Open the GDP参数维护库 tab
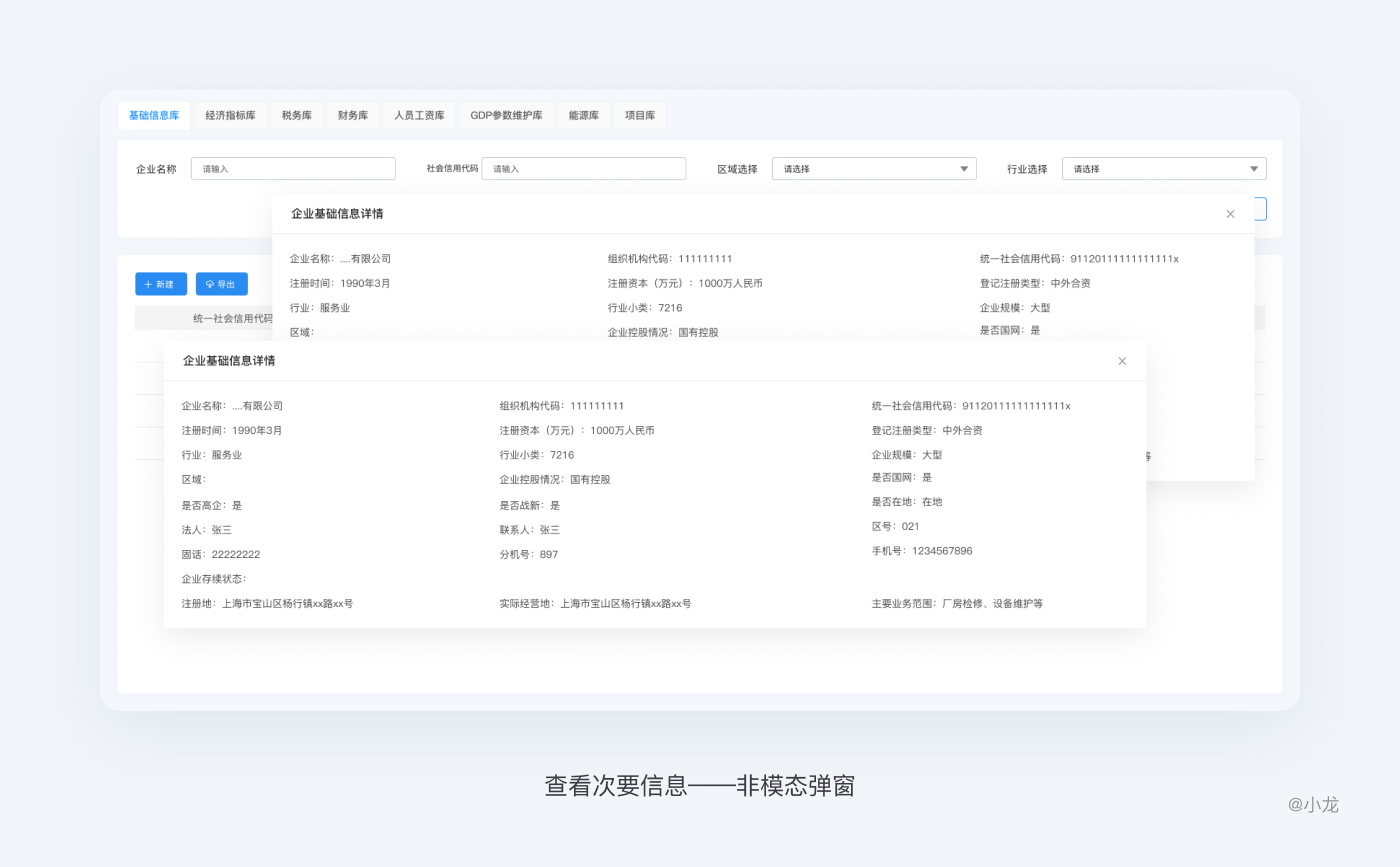The height and width of the screenshot is (867, 1400). pos(506,116)
